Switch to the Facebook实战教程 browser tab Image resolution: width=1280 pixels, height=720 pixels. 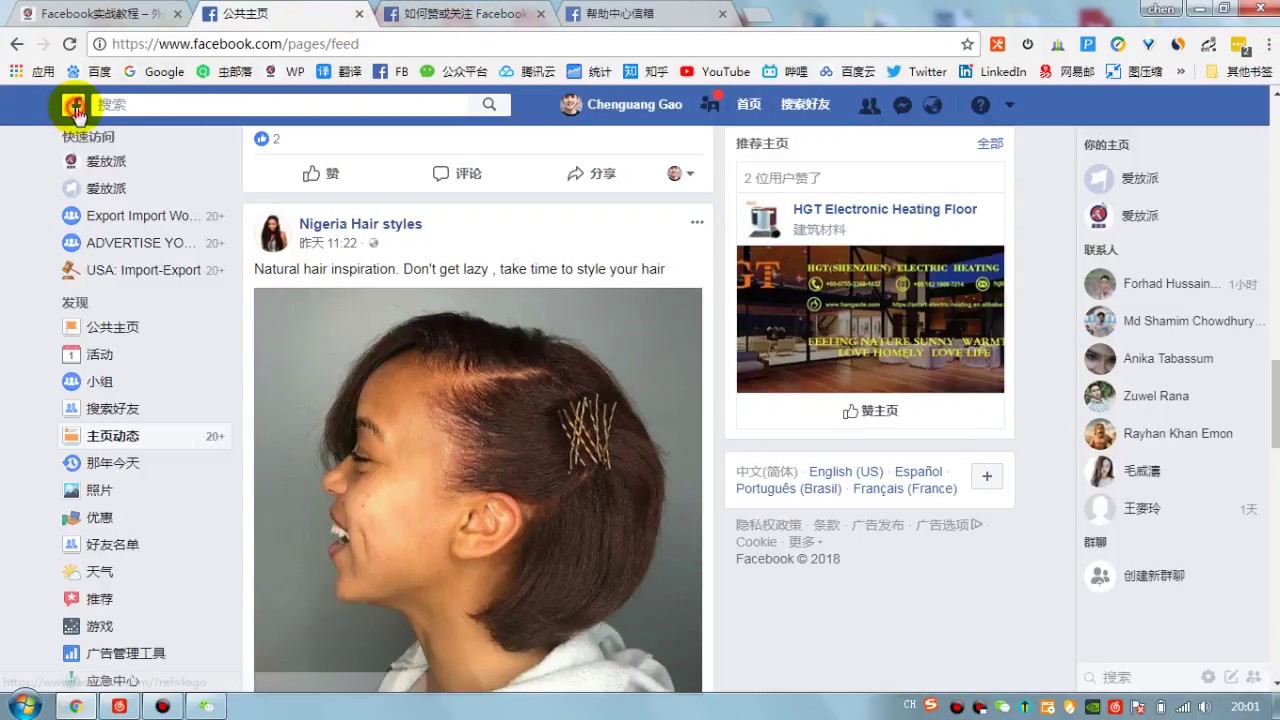(x=100, y=14)
